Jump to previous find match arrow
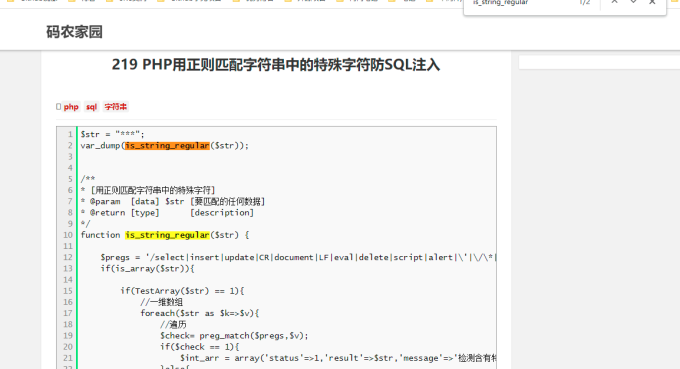The image size is (680, 369). pyautogui.click(x=615, y=2)
